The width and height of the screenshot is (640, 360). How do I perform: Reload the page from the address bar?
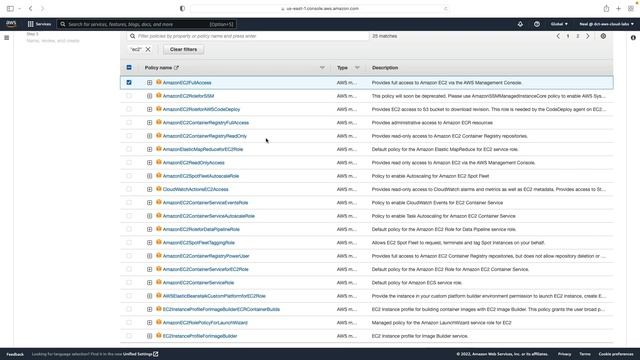pos(445,8)
